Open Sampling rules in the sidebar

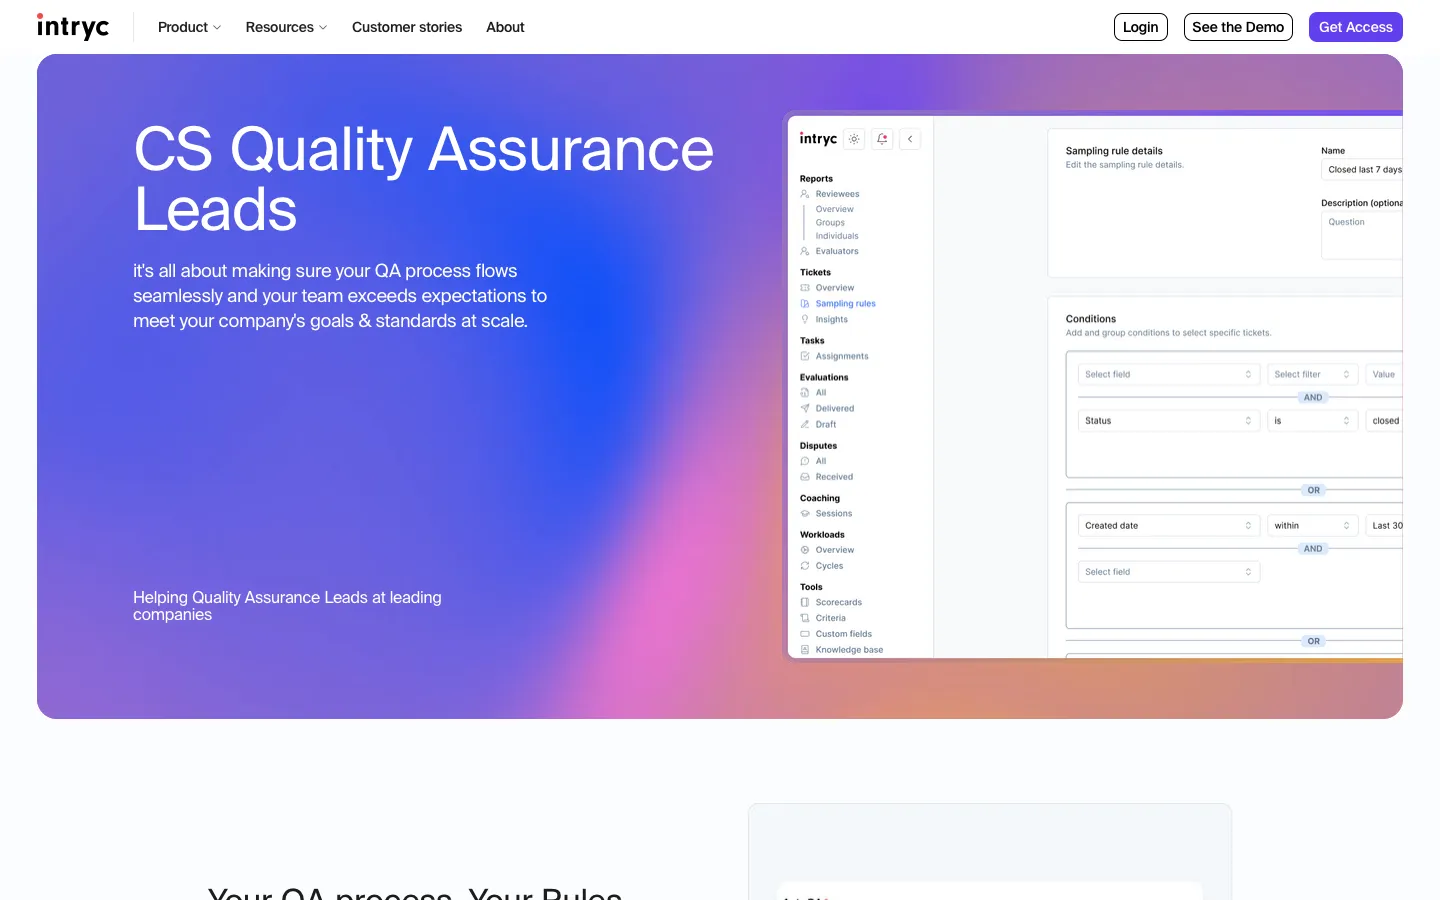click(845, 304)
